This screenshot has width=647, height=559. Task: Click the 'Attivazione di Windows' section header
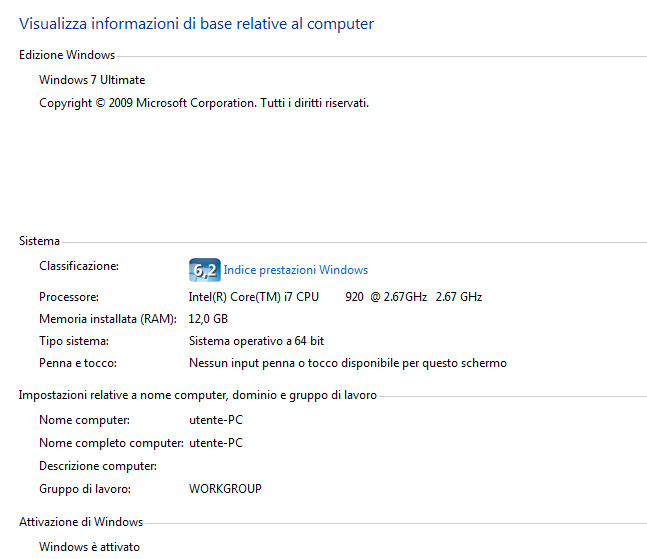pyautogui.click(x=81, y=522)
